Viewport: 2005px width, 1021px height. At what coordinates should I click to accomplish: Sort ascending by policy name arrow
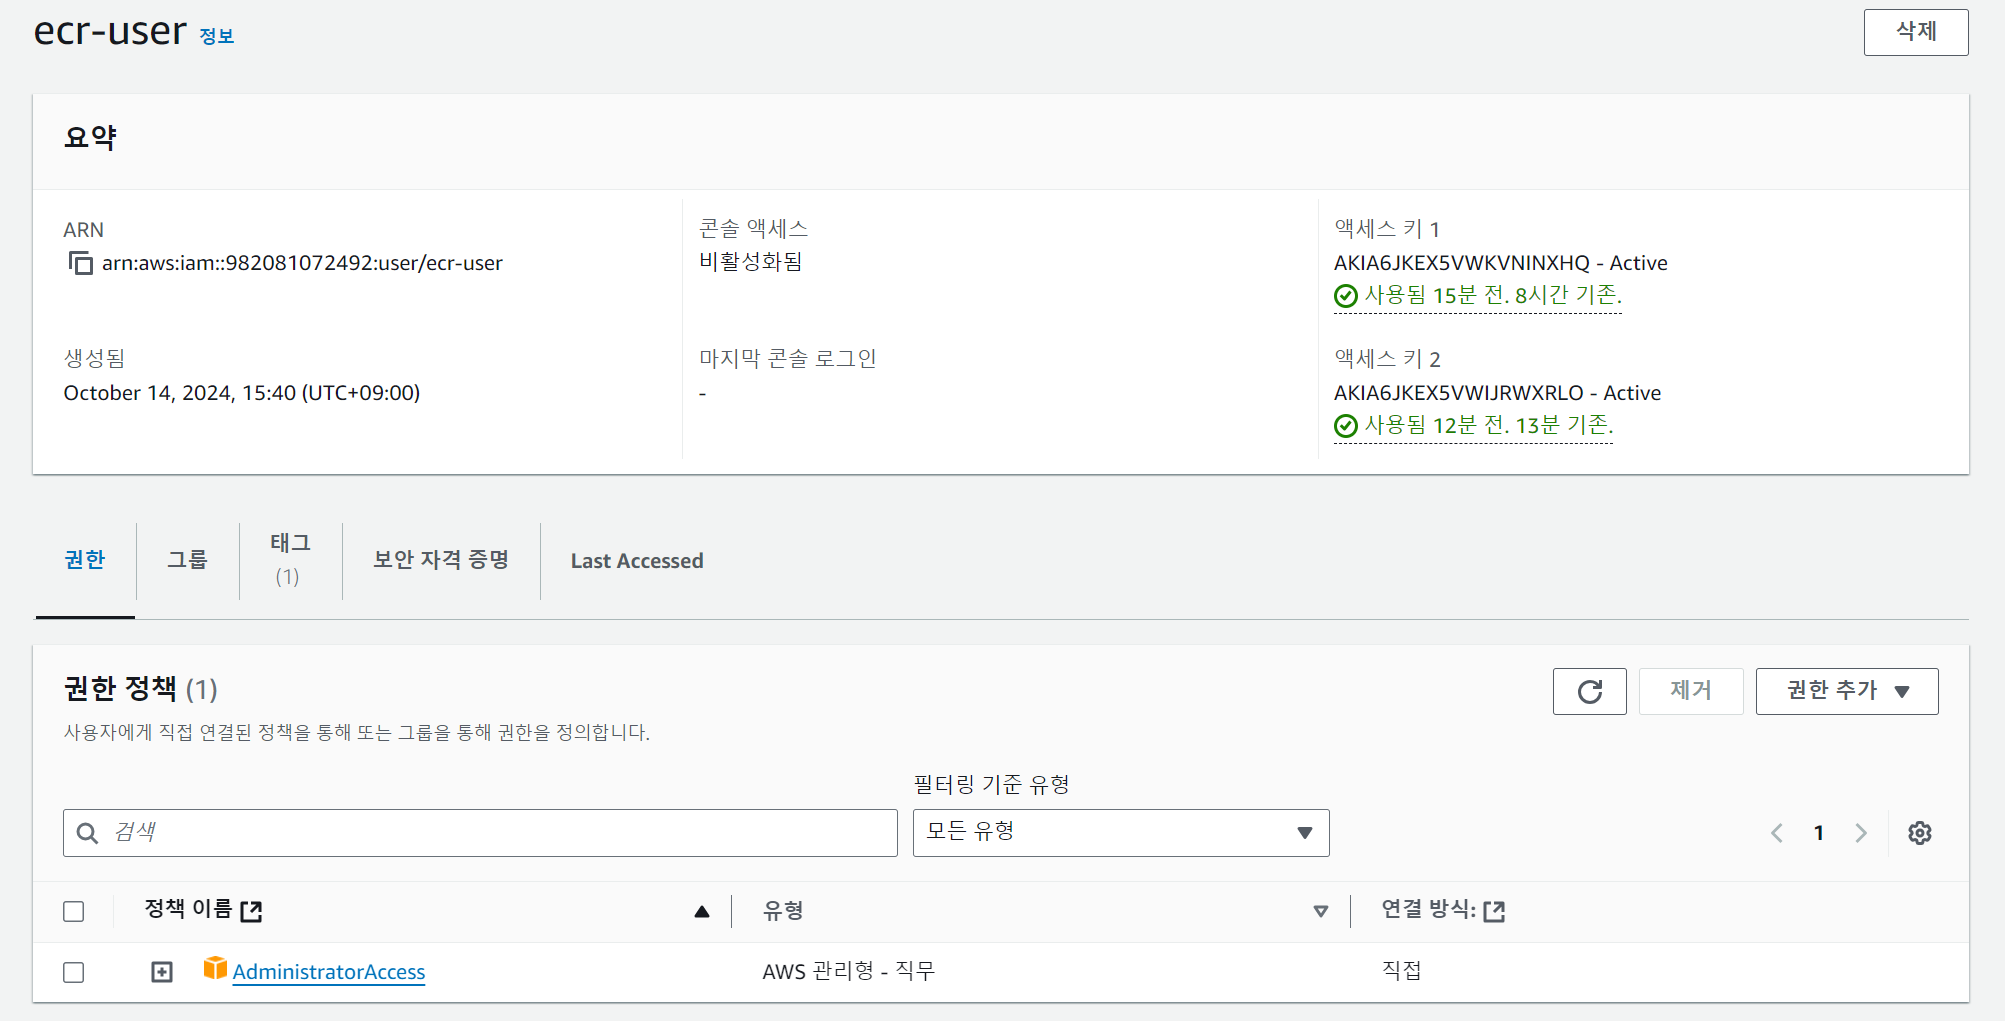coord(702,911)
